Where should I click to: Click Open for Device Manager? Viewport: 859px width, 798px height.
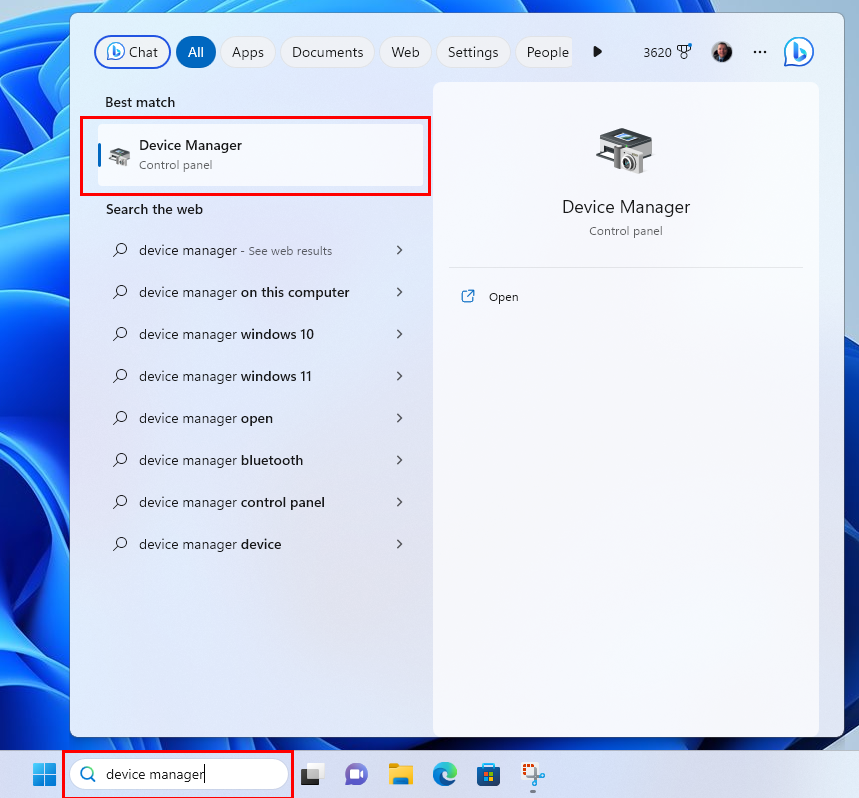coord(503,297)
